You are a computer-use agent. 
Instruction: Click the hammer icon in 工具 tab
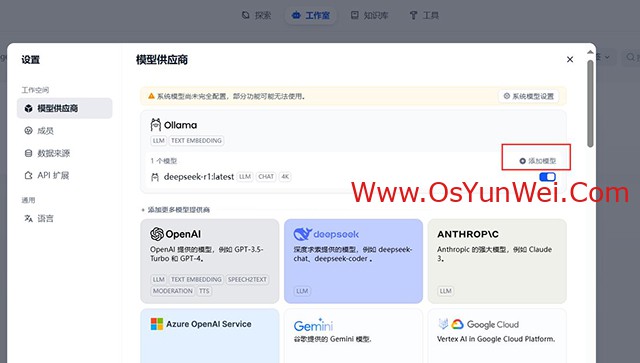coord(413,16)
